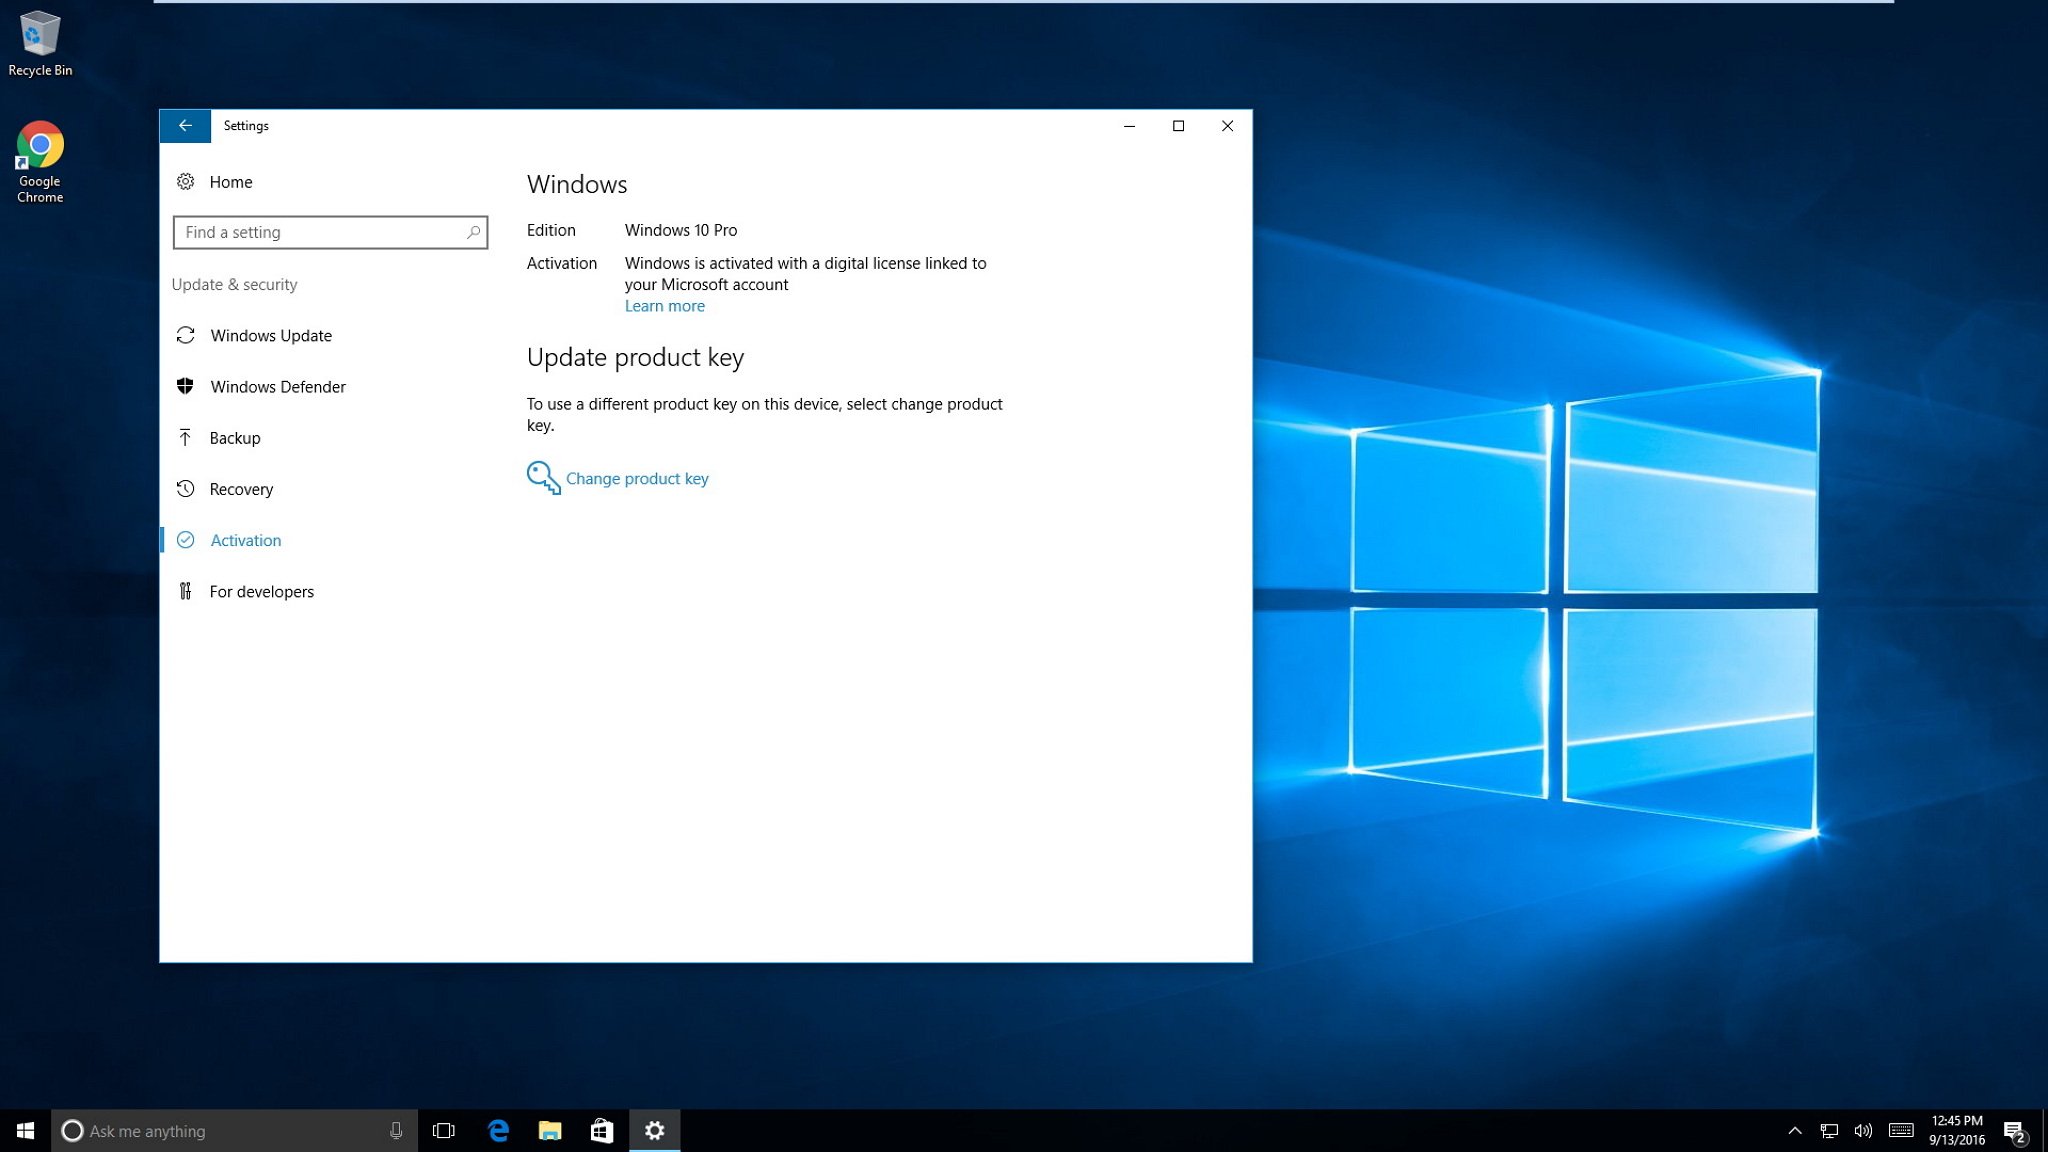Expand Windows Defender sidebar item
Image resolution: width=2048 pixels, height=1152 pixels.
277,385
